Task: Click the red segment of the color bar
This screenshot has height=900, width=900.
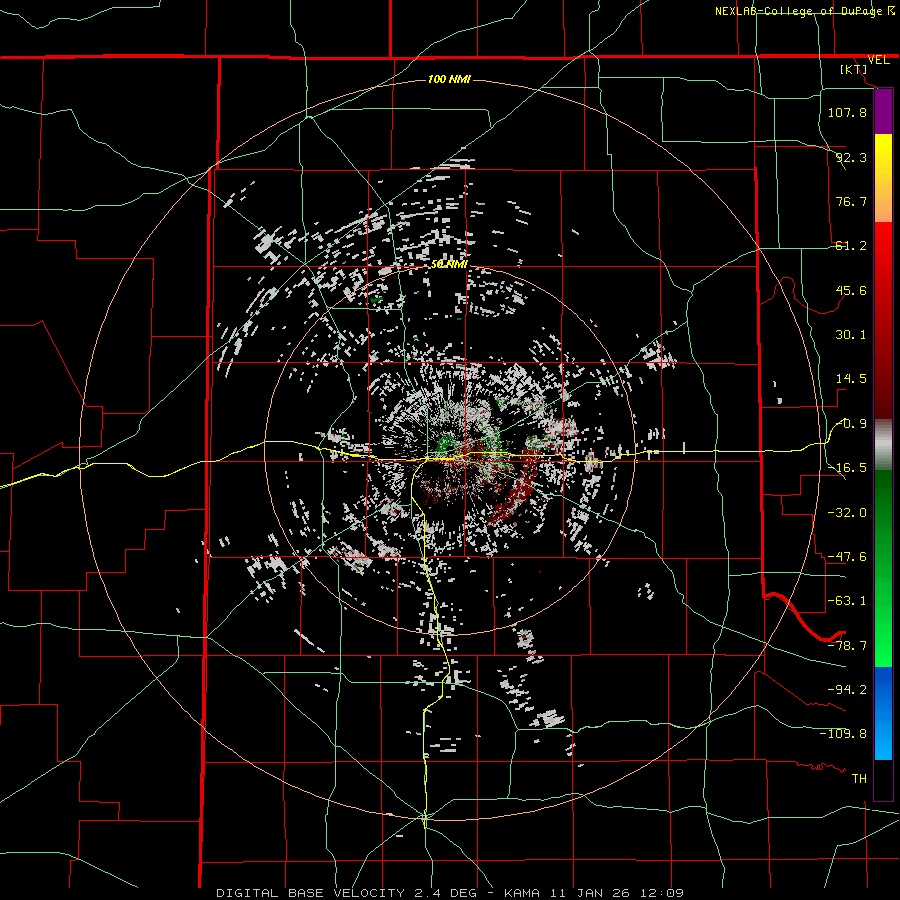Action: (x=883, y=320)
